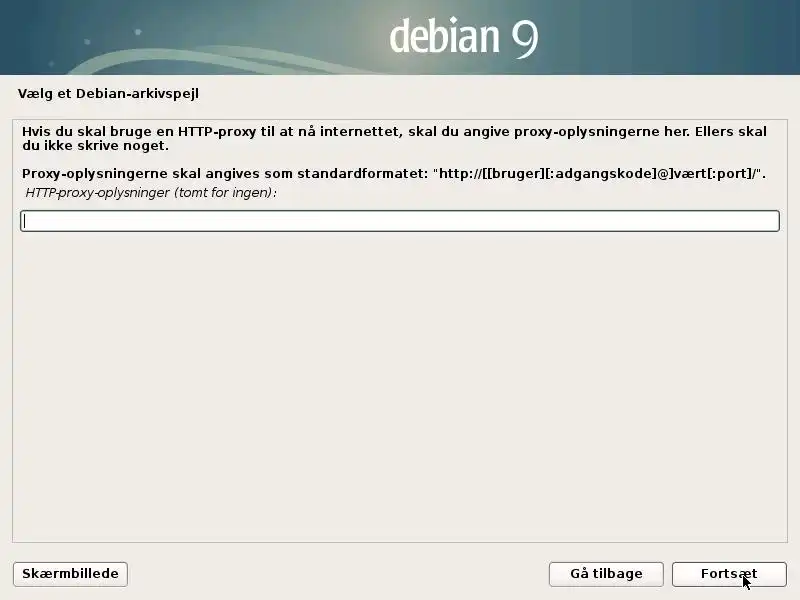Click the blinking text cursor in the proxy field
Image resolution: width=800 pixels, height=600 pixels.
pyautogui.click(x=24, y=221)
